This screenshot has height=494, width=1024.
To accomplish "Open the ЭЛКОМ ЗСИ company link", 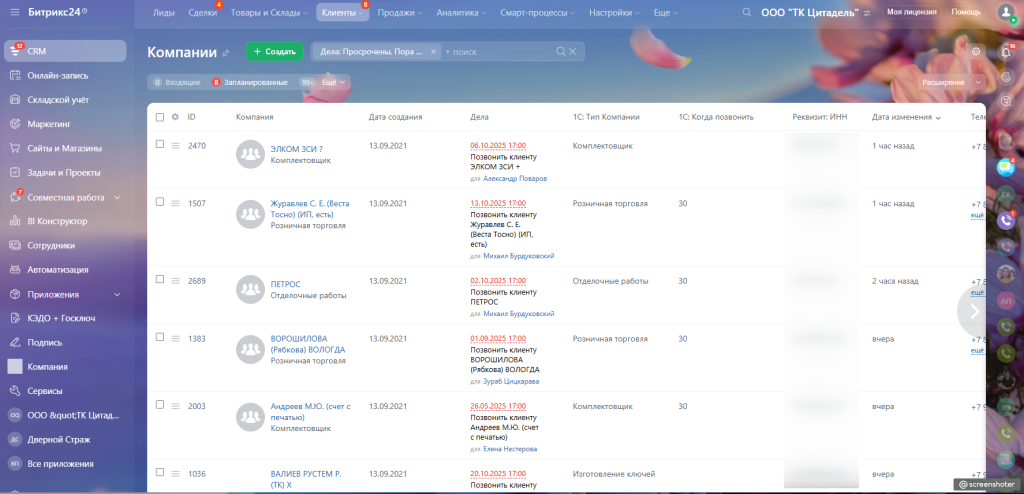I will (x=296, y=149).
